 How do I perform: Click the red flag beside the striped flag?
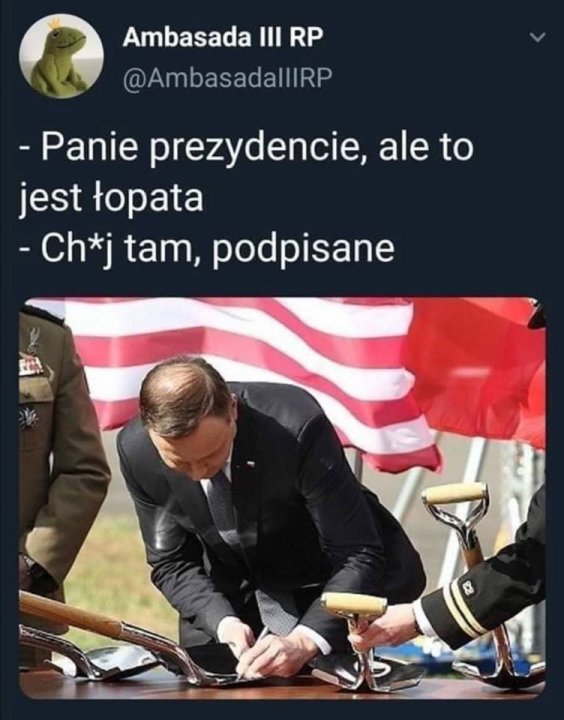pyautogui.click(x=478, y=367)
